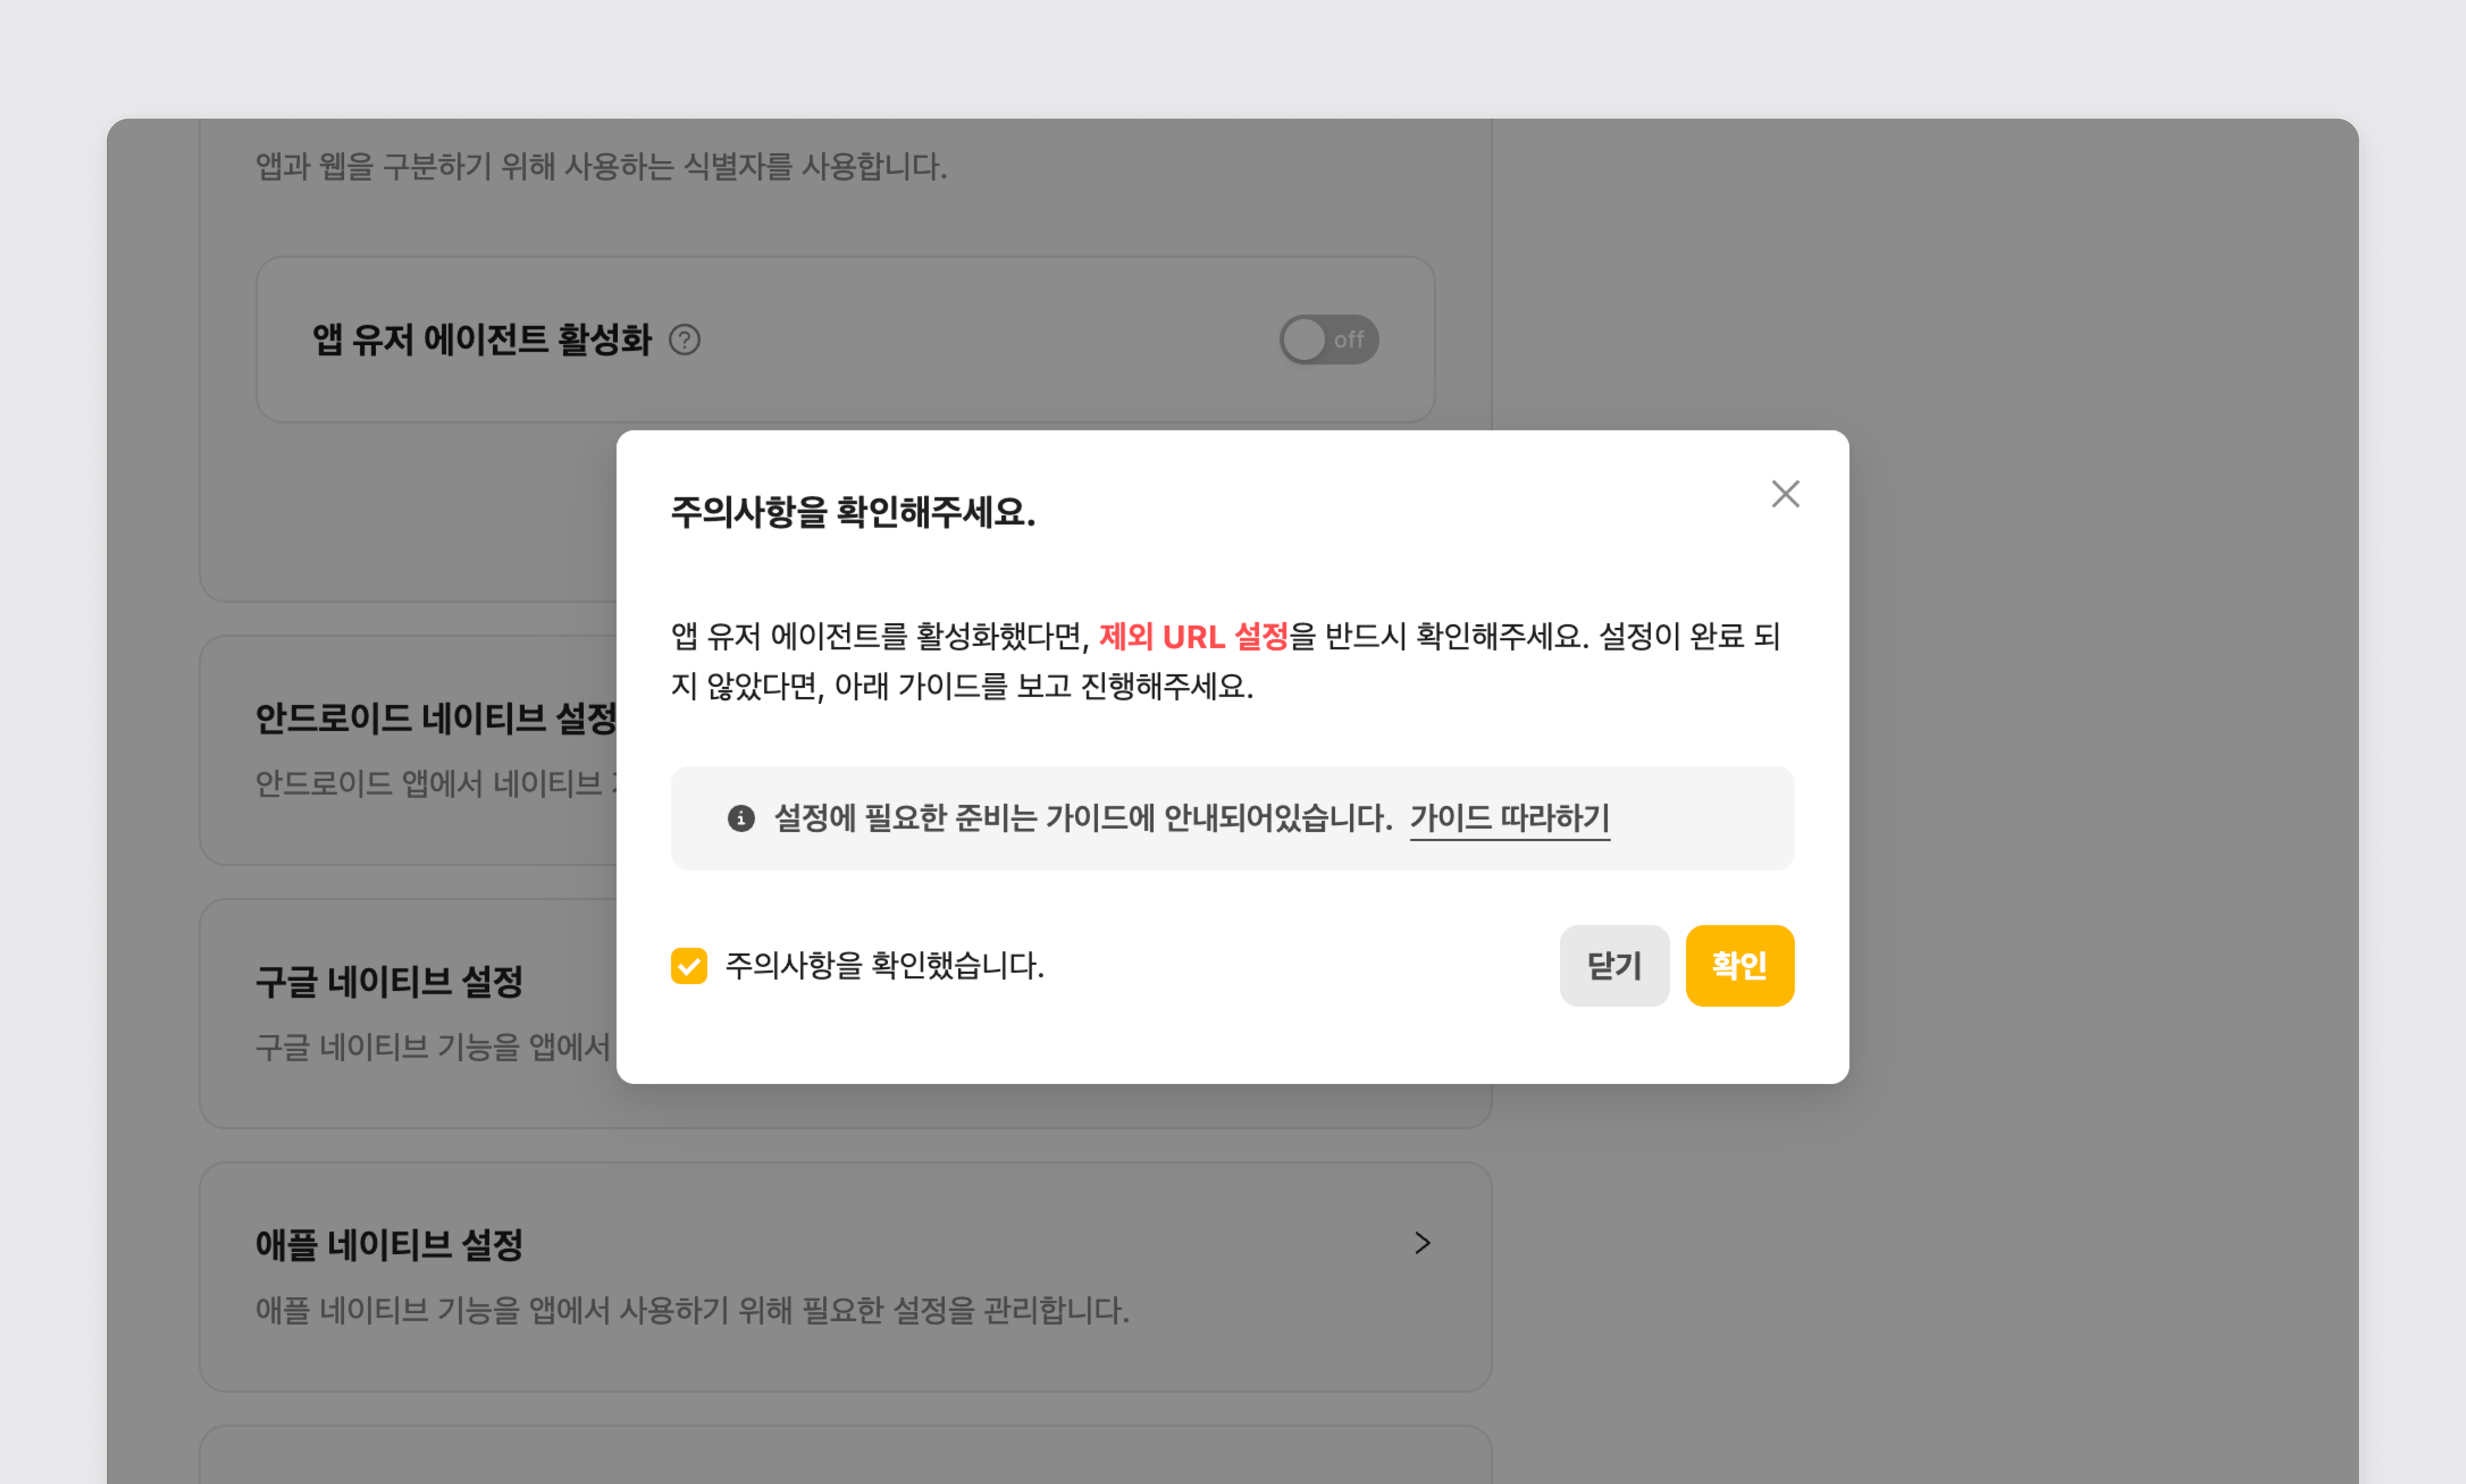Click the red 제외 URL 설정 text
This screenshot has height=1484, width=2466.
click(1193, 637)
